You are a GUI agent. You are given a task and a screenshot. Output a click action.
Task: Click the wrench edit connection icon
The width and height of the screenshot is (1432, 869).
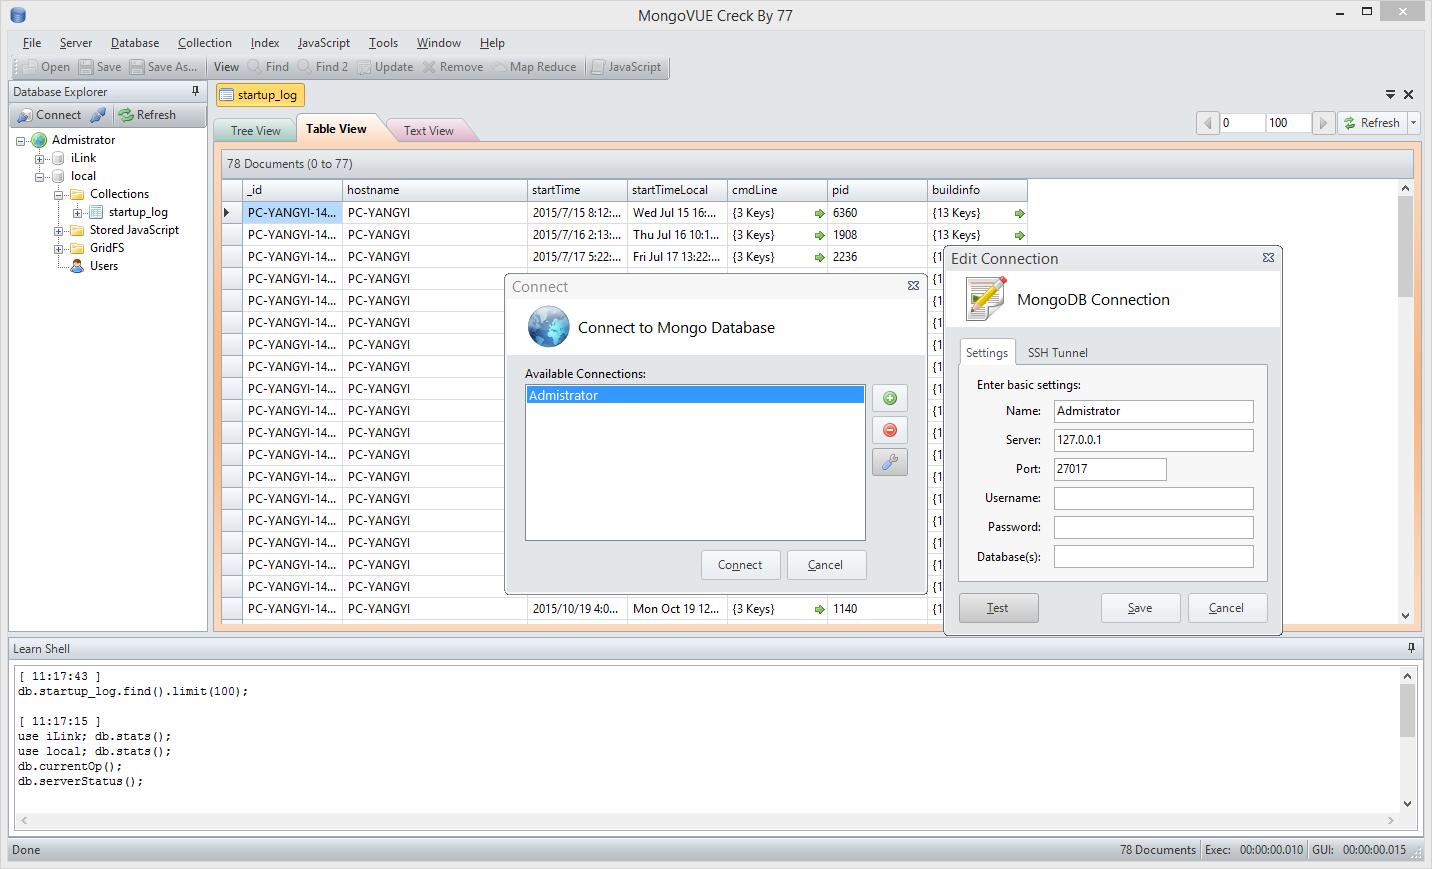(889, 462)
